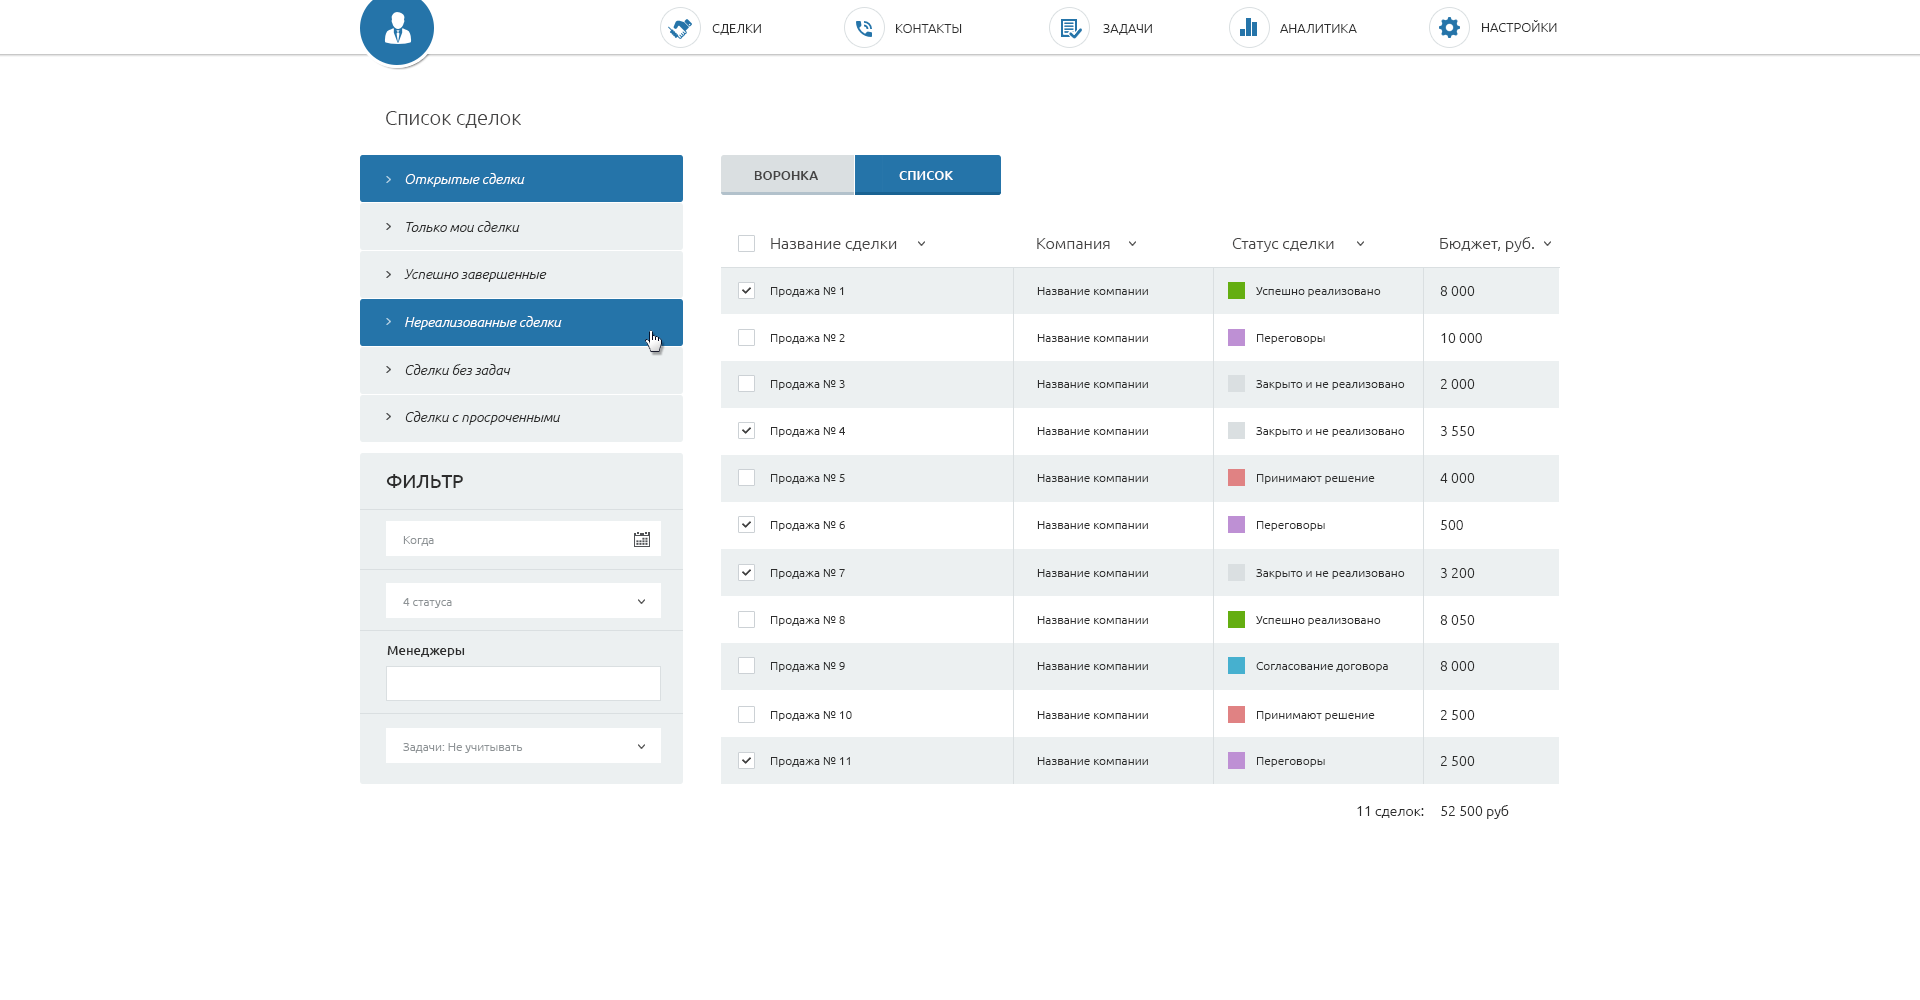This screenshot has height=1000, width=1920.
Task: Open the Продажа № 10 deal name
Action: (x=811, y=715)
